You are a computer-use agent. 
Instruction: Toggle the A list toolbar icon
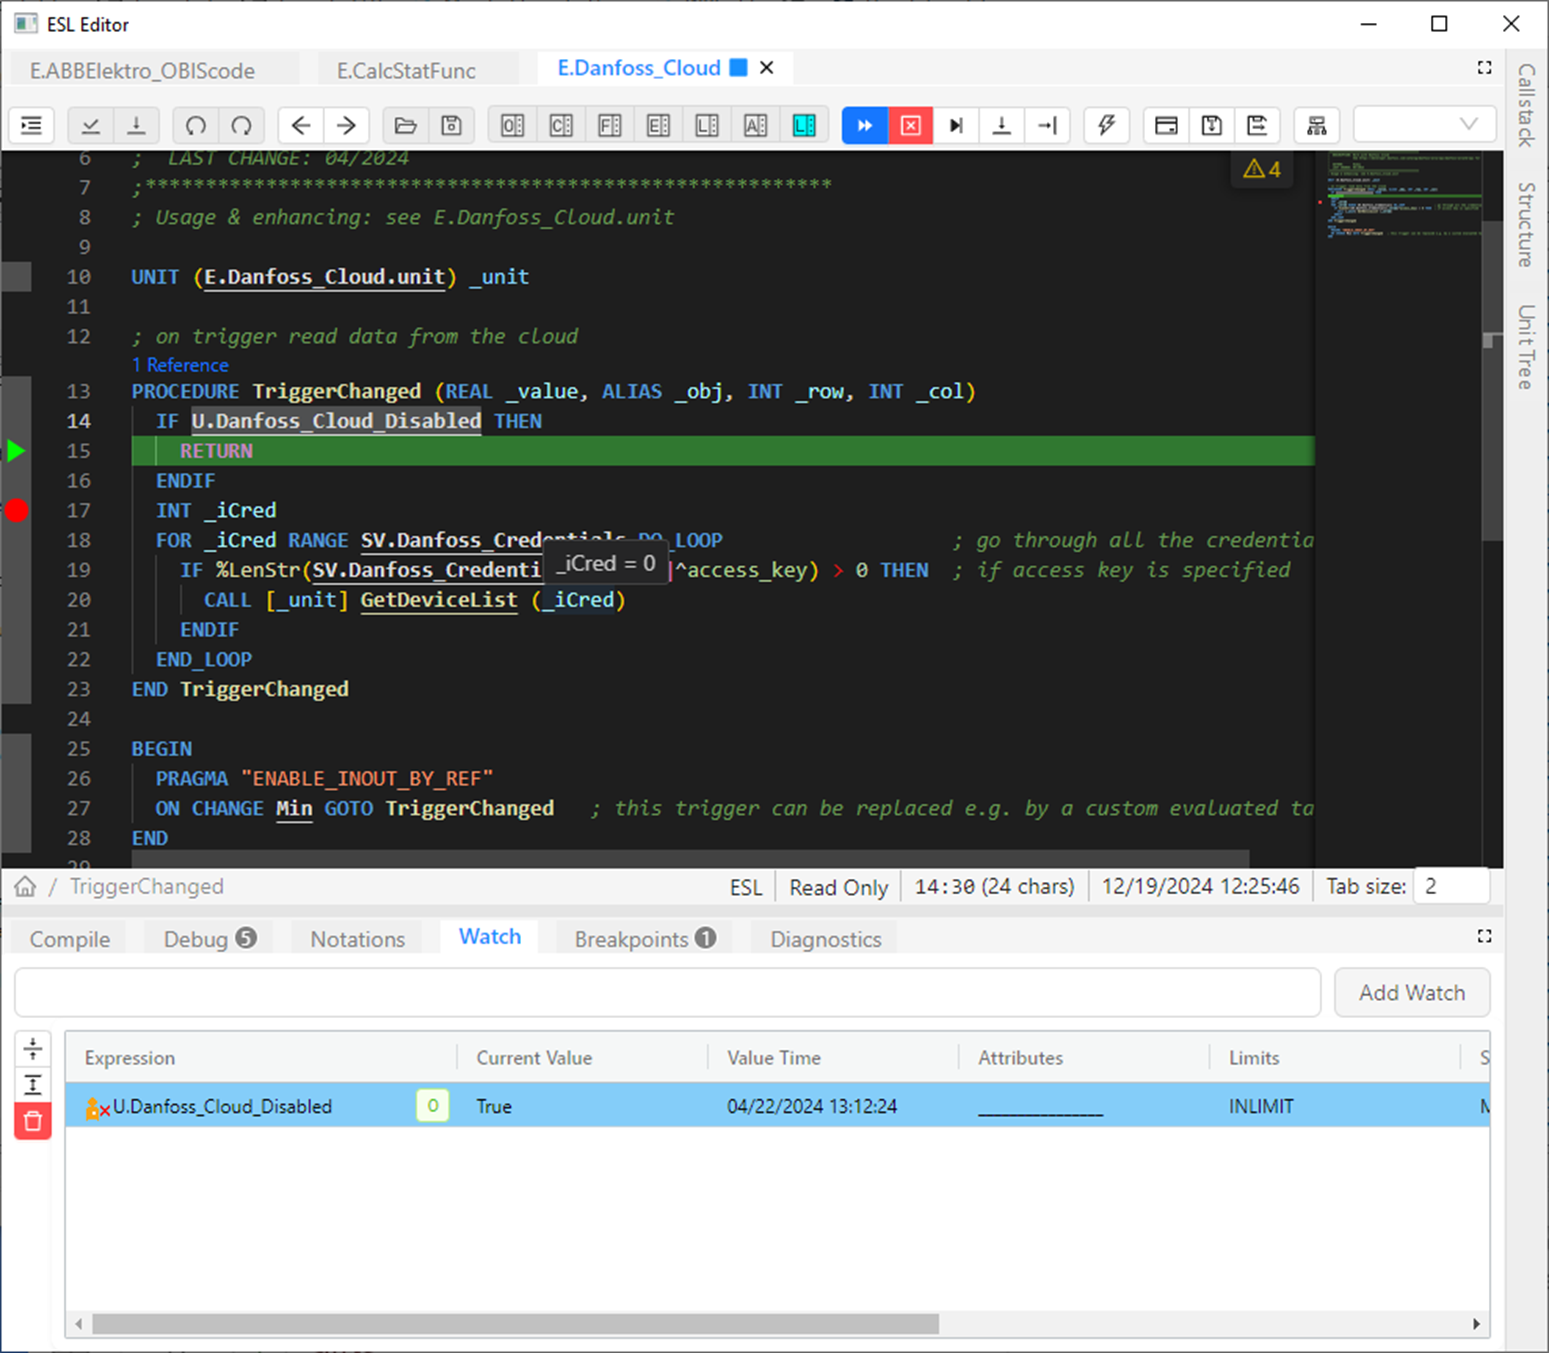(x=756, y=125)
